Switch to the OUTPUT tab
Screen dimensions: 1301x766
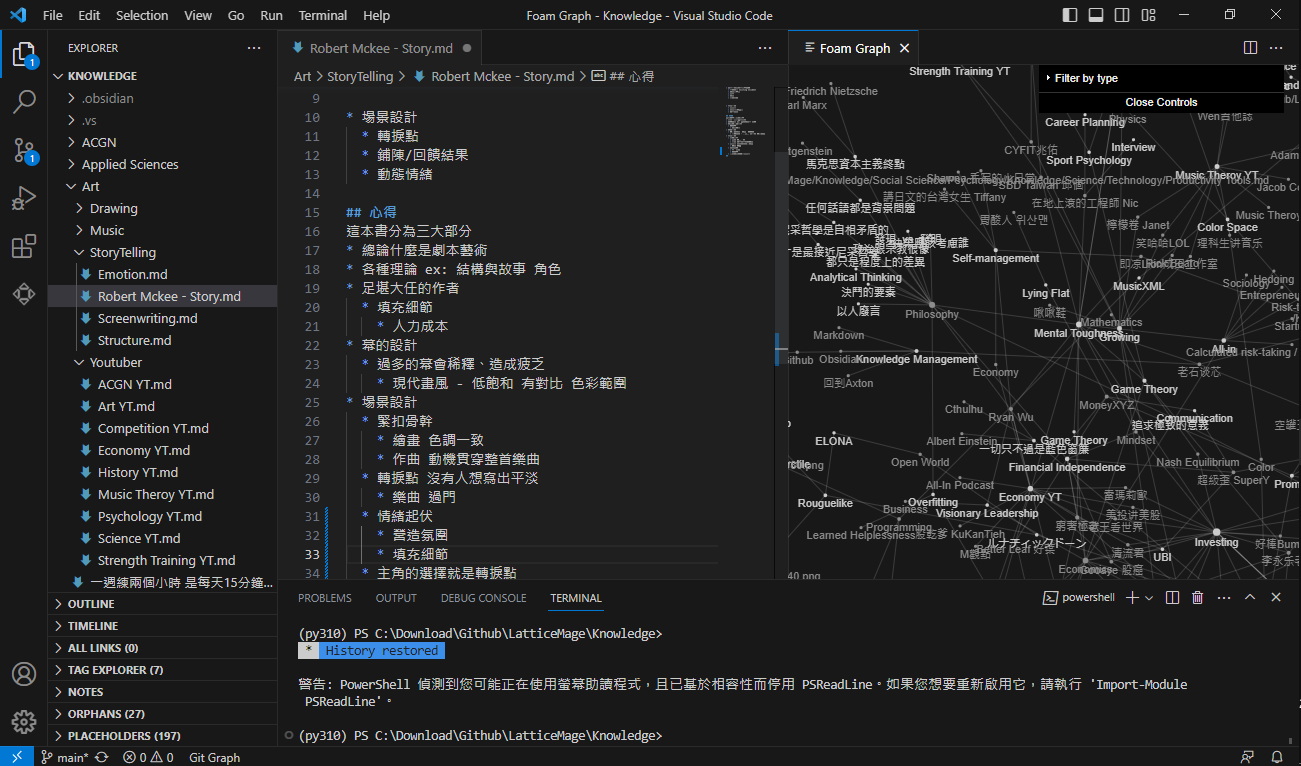click(396, 598)
